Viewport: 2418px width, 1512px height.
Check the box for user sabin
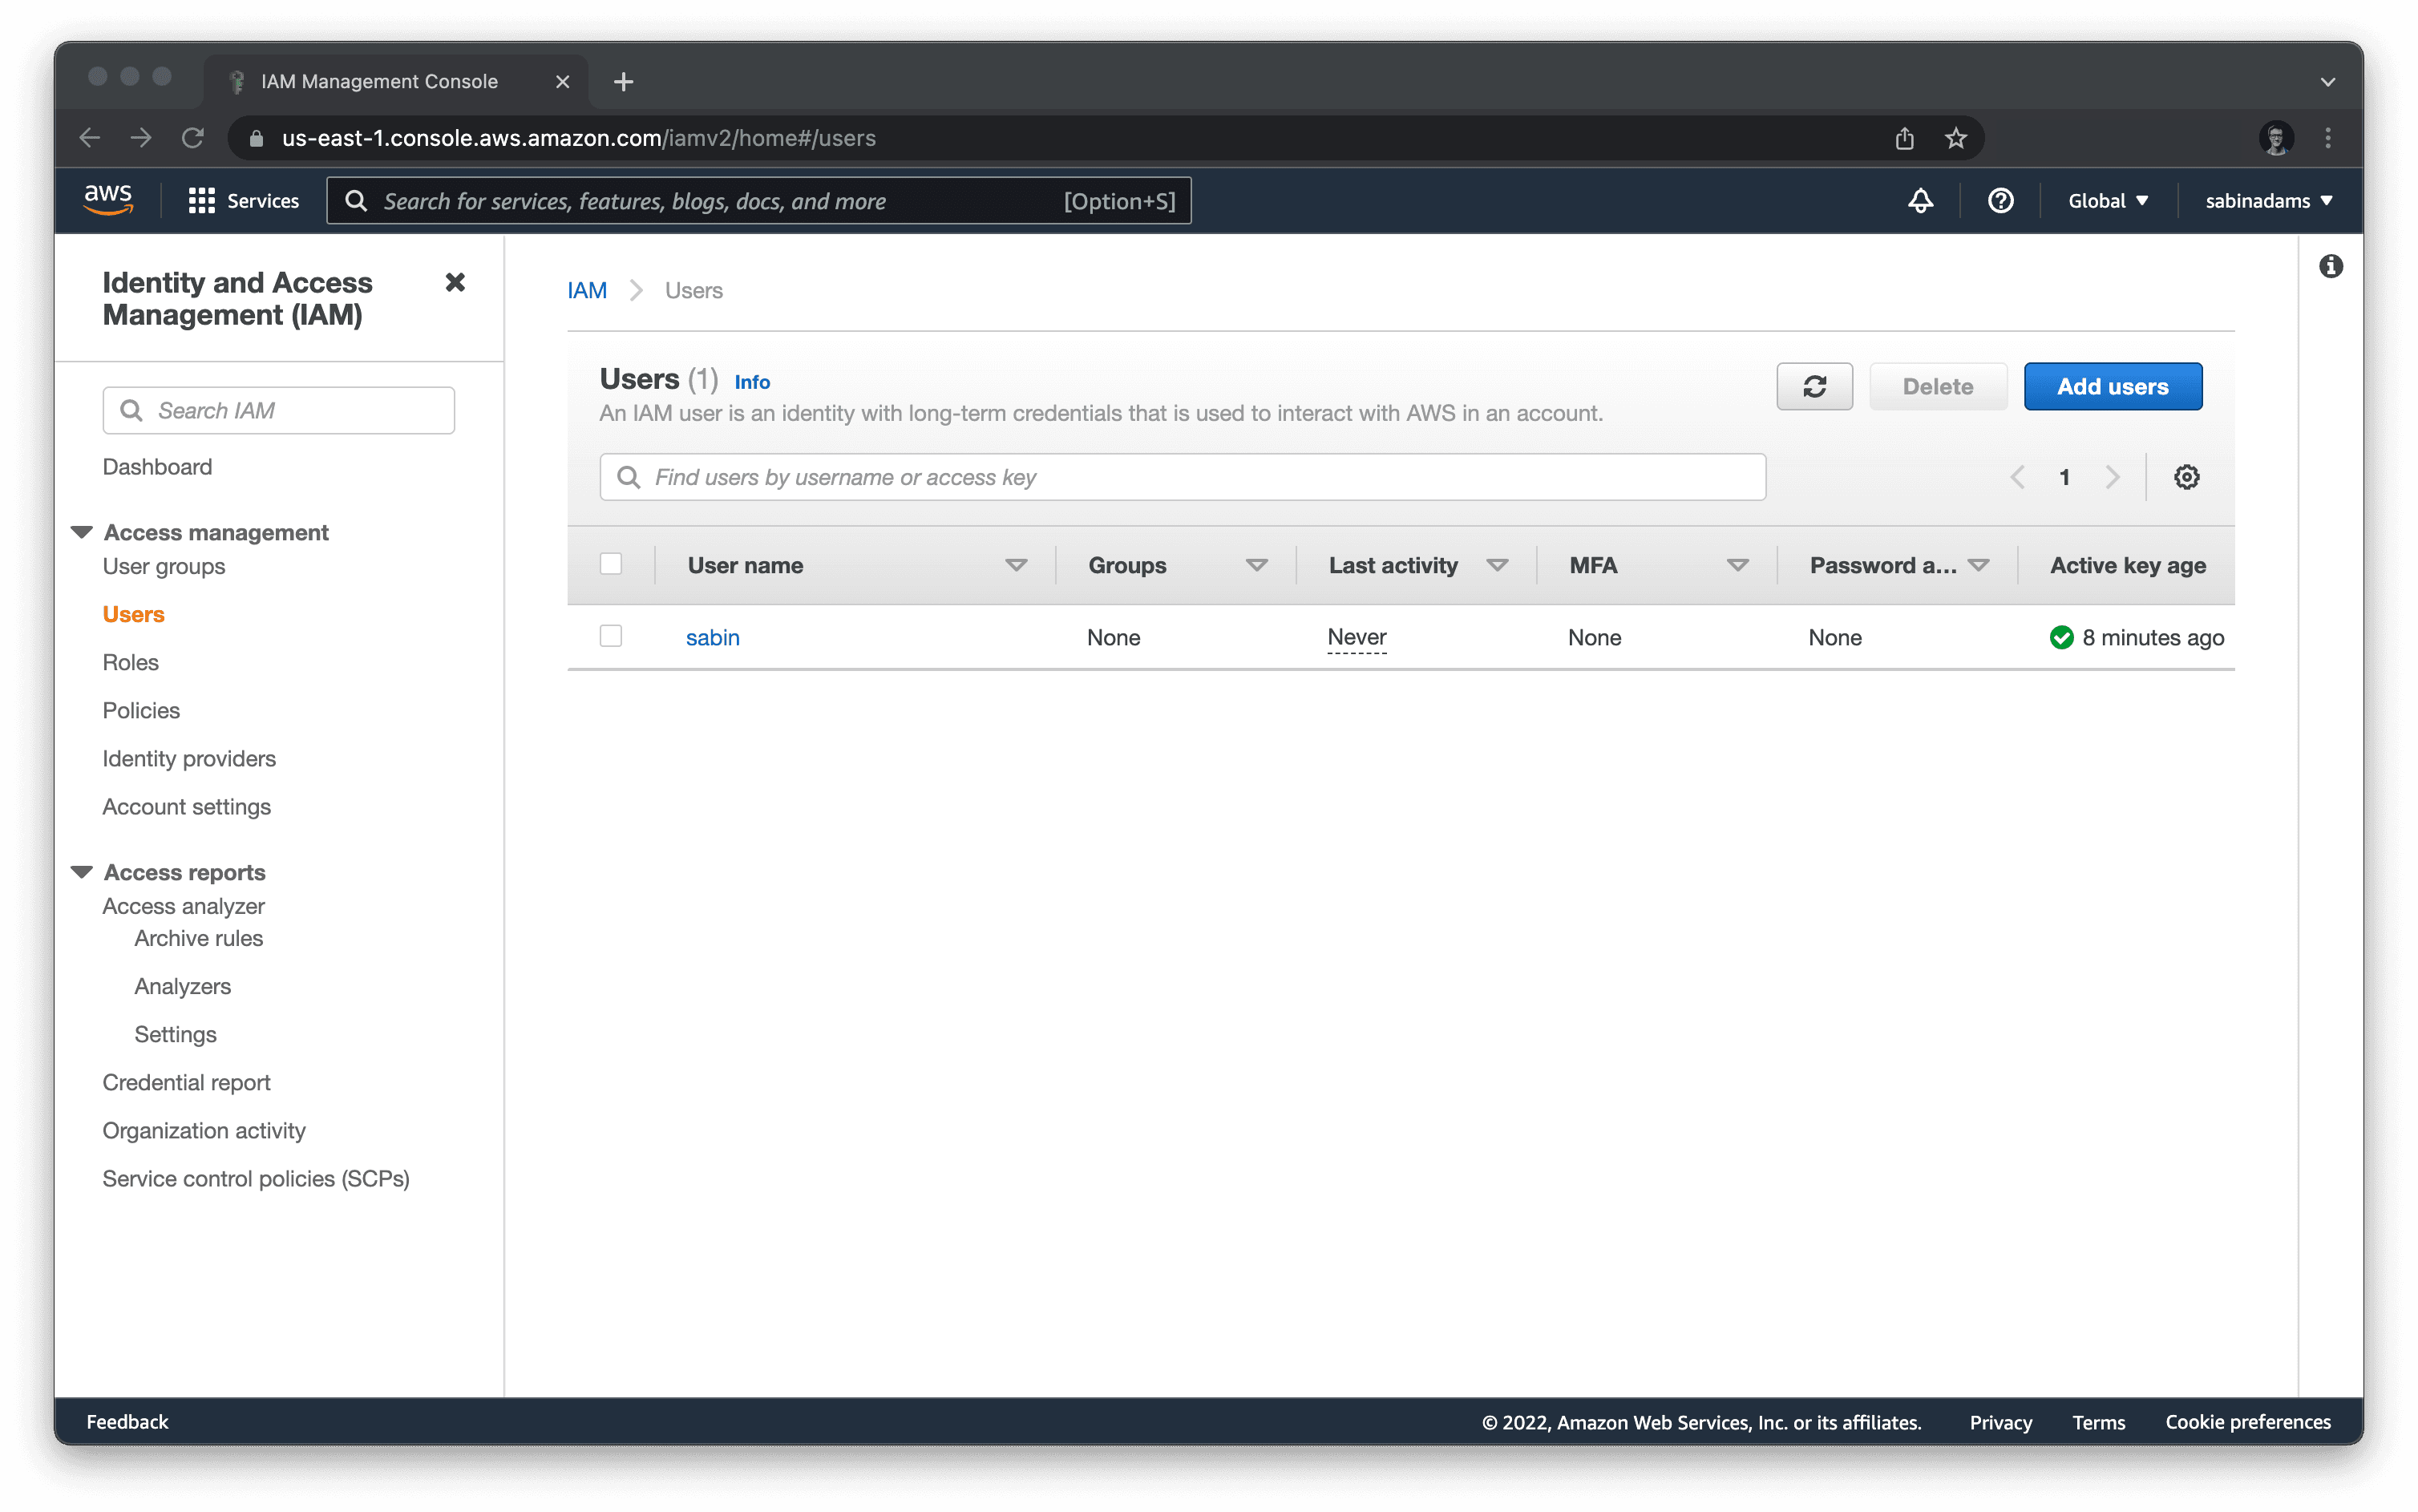click(x=611, y=636)
